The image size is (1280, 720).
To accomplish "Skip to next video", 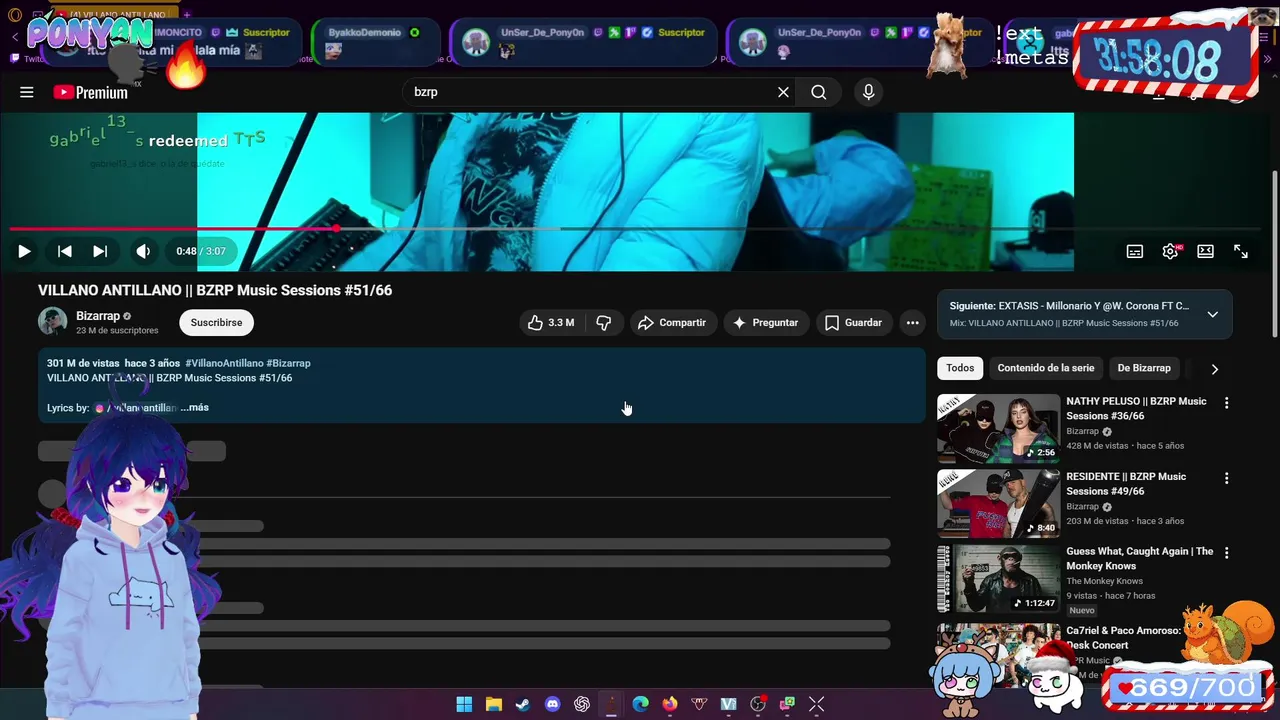I will [100, 251].
